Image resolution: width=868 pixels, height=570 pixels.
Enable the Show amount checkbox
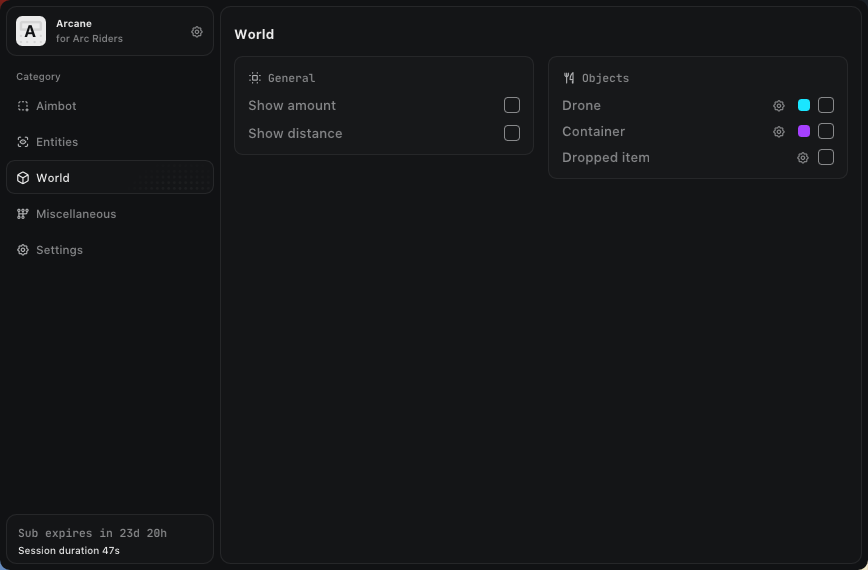[512, 105]
